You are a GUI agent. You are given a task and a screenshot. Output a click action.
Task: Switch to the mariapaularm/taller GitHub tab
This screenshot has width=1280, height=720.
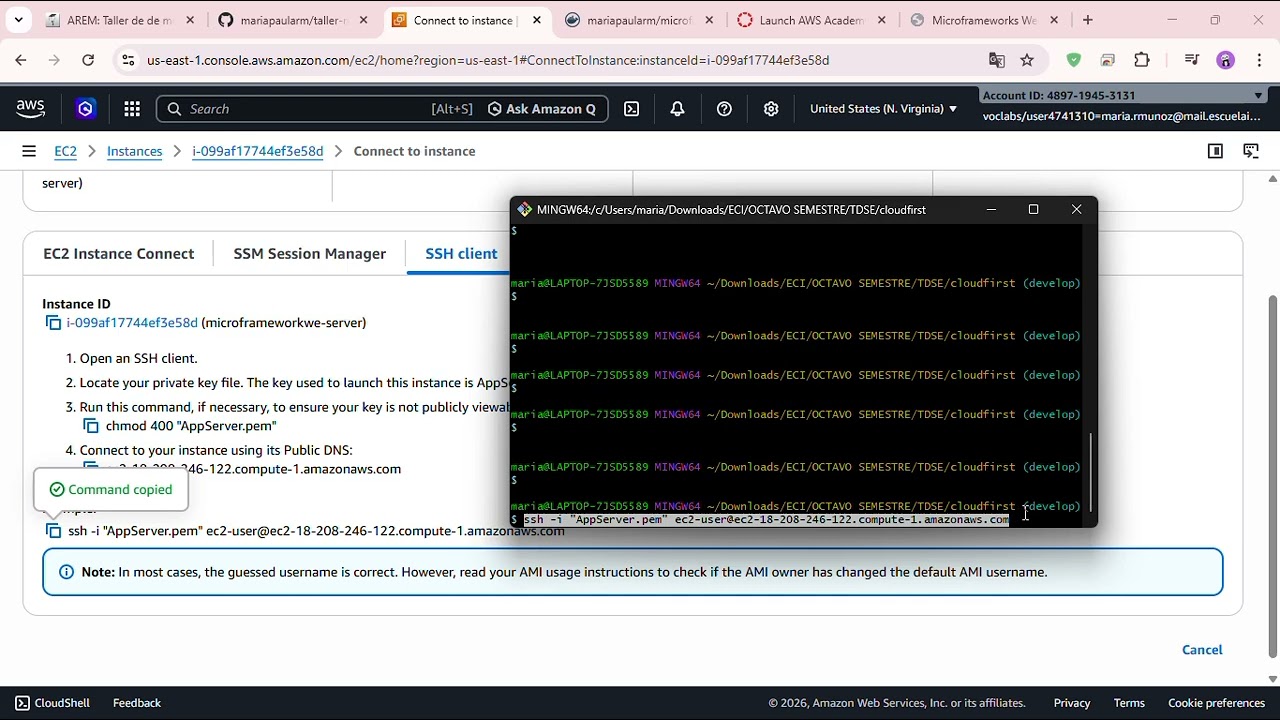293,20
